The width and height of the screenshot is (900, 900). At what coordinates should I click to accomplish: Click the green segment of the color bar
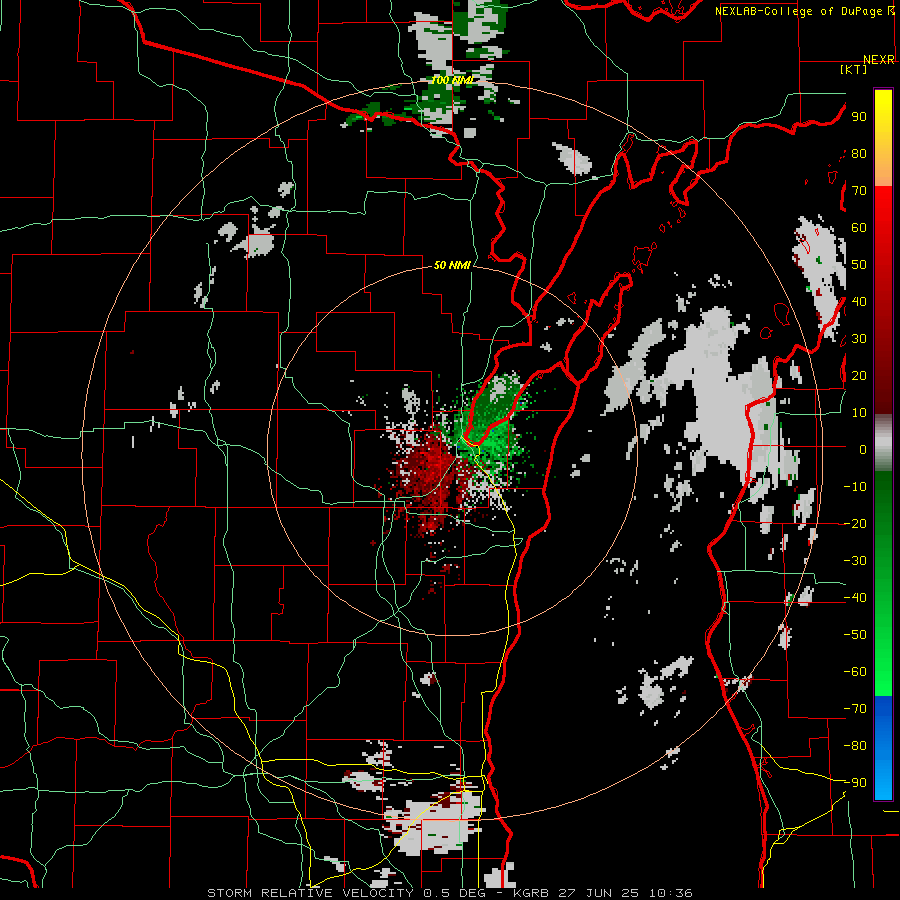[883, 583]
